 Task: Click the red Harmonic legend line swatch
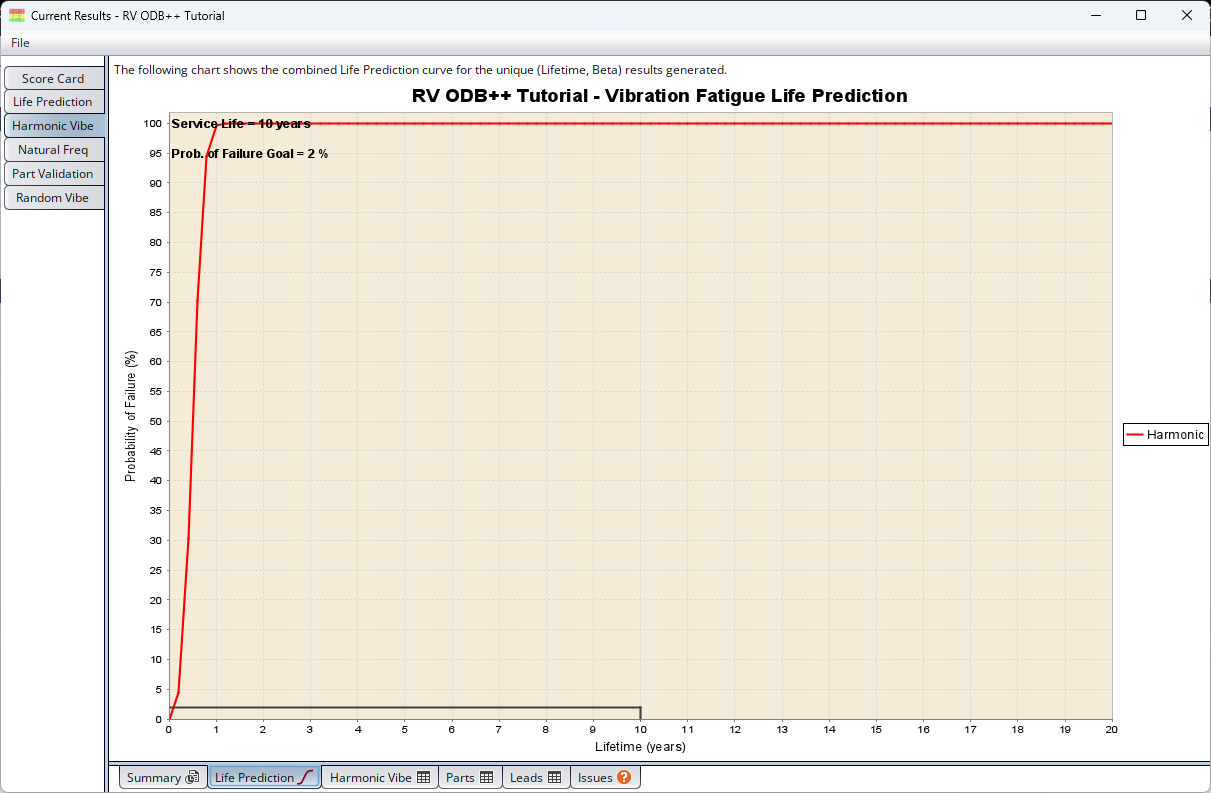tap(1134, 435)
